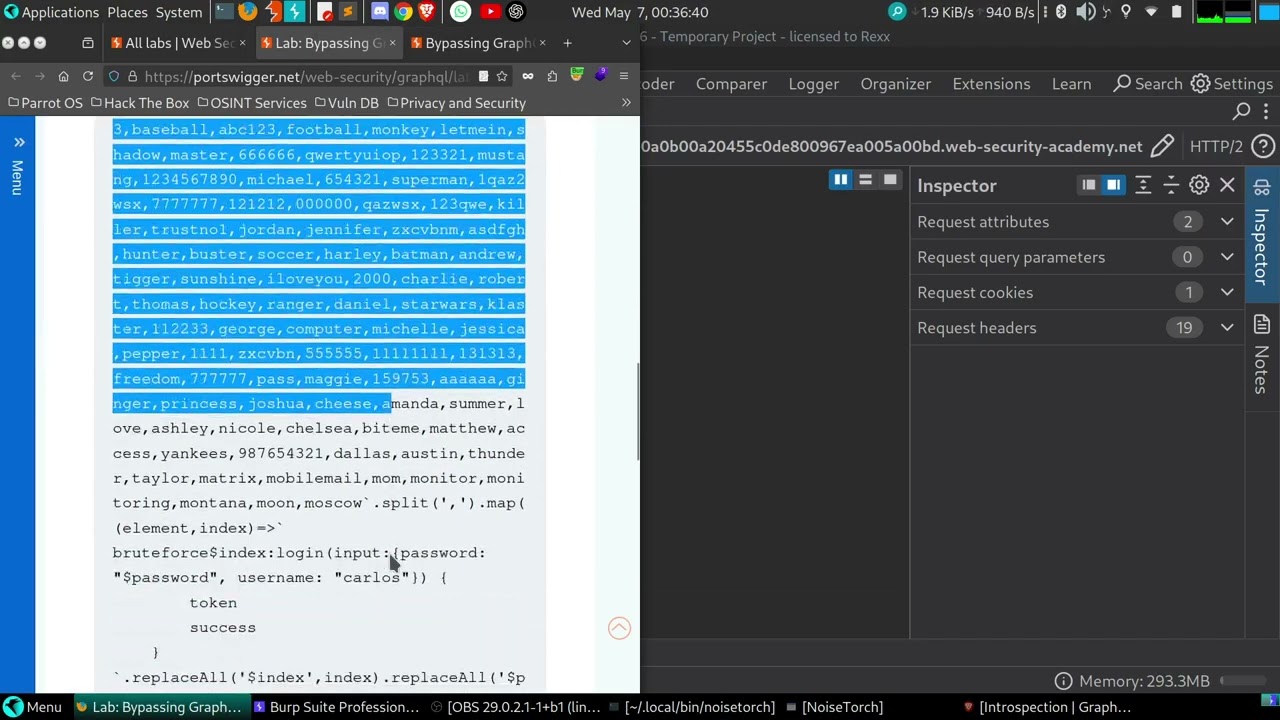This screenshot has width=1280, height=720.
Task: Select top-bottom request/response layout
Action: point(866,180)
